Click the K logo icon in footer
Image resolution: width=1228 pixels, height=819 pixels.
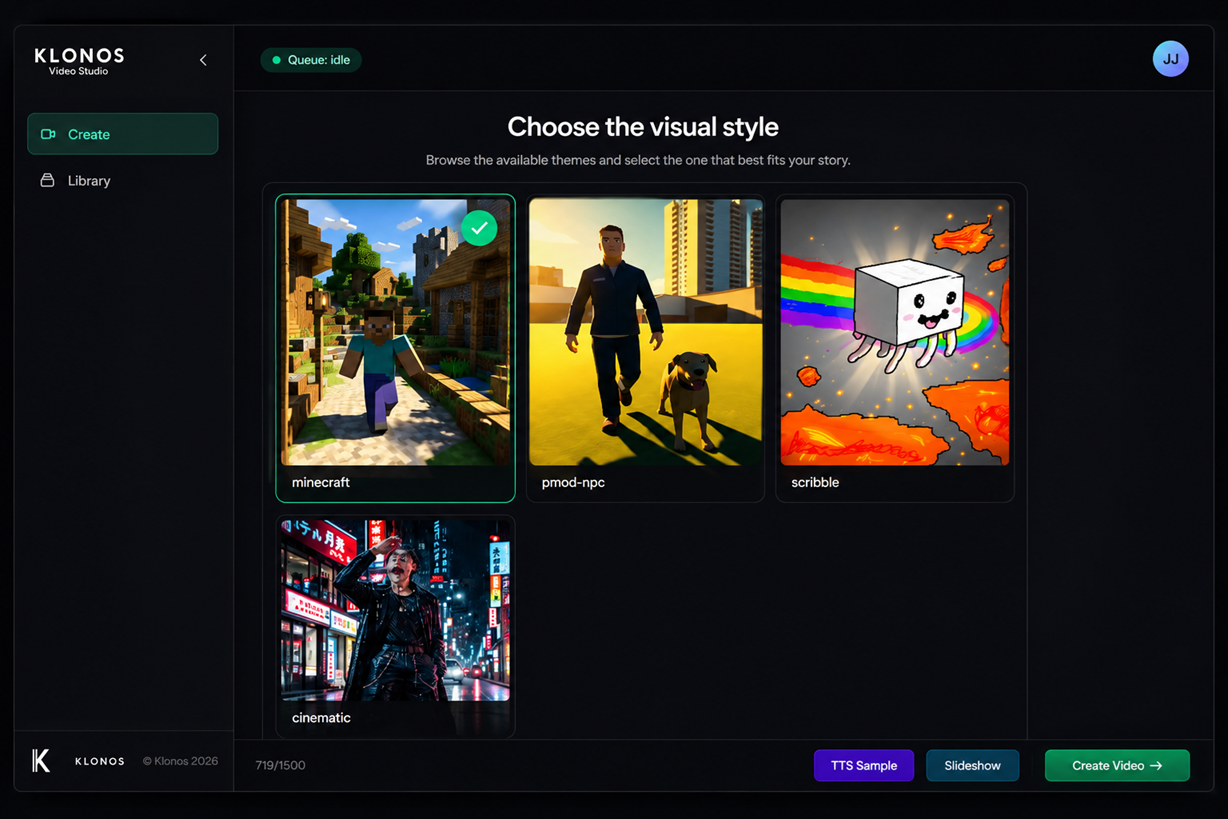click(41, 761)
